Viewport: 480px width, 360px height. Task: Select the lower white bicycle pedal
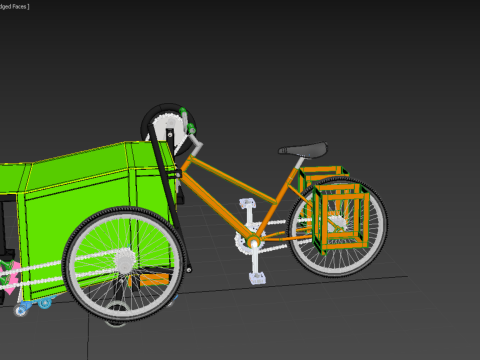pos(257,278)
